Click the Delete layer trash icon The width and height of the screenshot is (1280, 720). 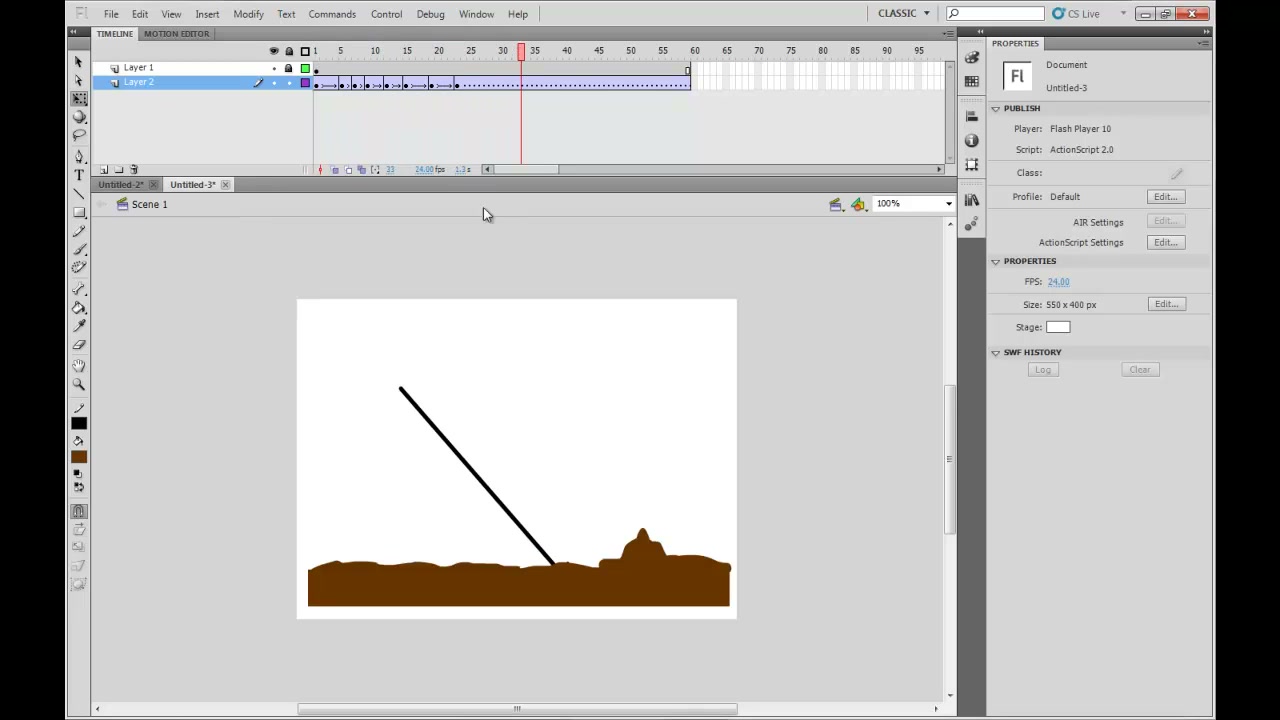134,170
